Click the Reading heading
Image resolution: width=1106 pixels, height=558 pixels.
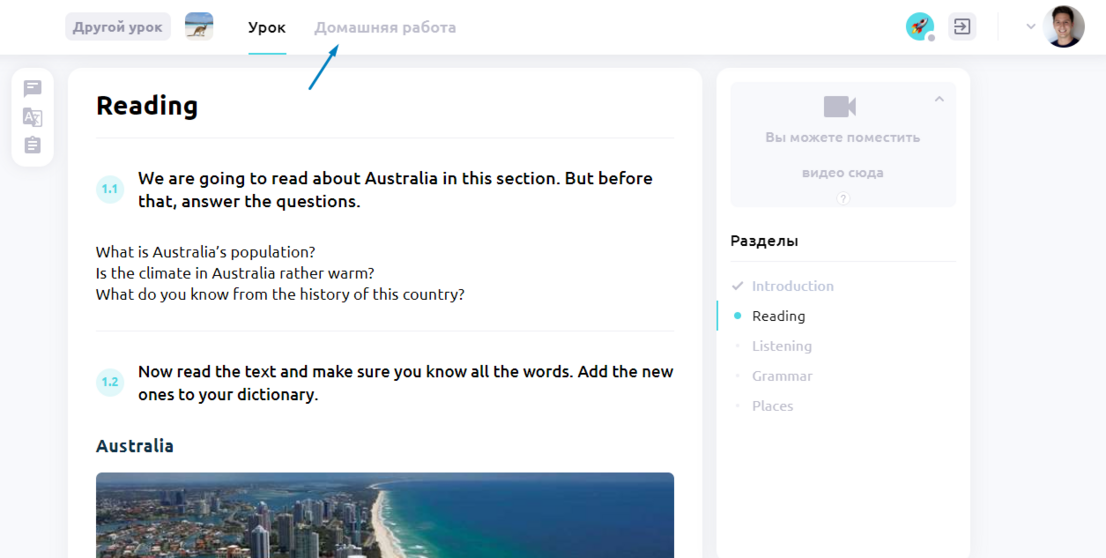point(147,106)
